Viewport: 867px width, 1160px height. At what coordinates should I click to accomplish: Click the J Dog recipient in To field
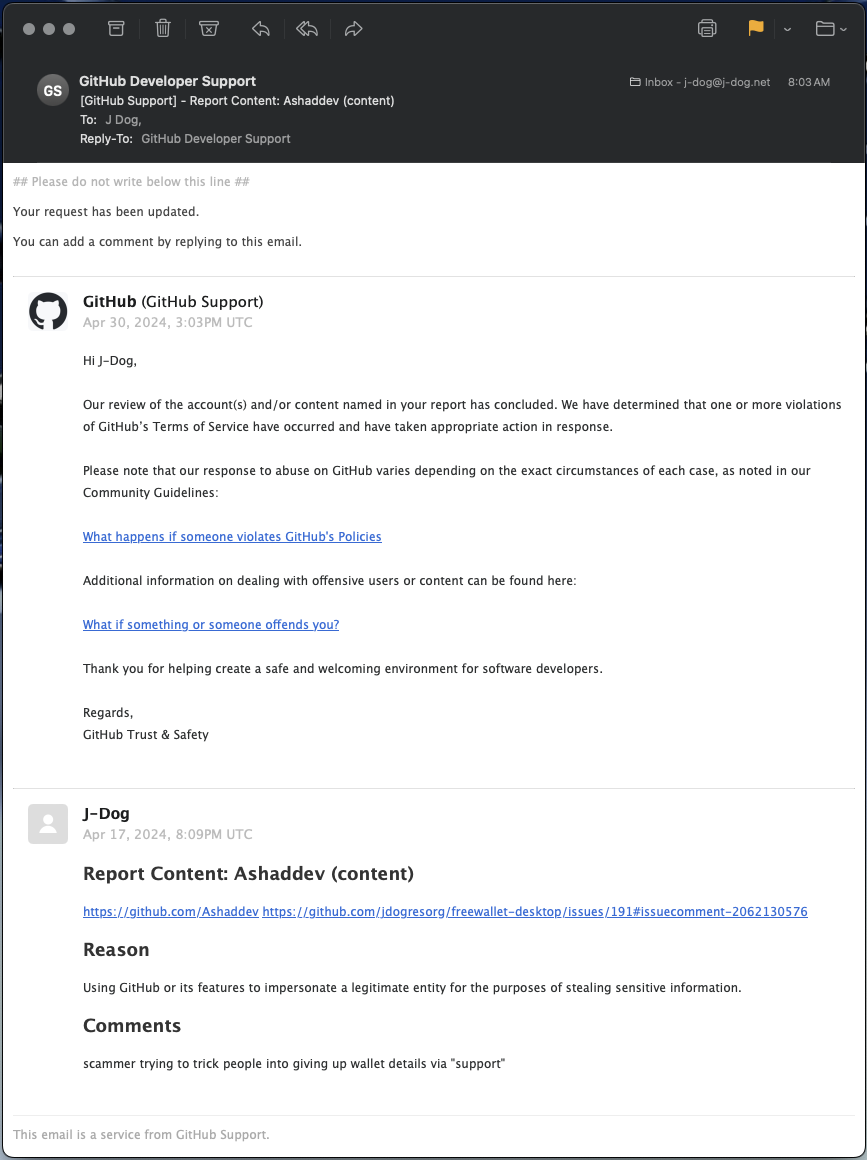[123, 120]
